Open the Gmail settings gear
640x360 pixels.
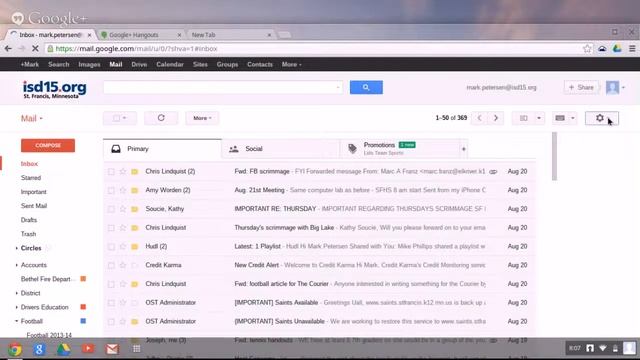(601, 118)
